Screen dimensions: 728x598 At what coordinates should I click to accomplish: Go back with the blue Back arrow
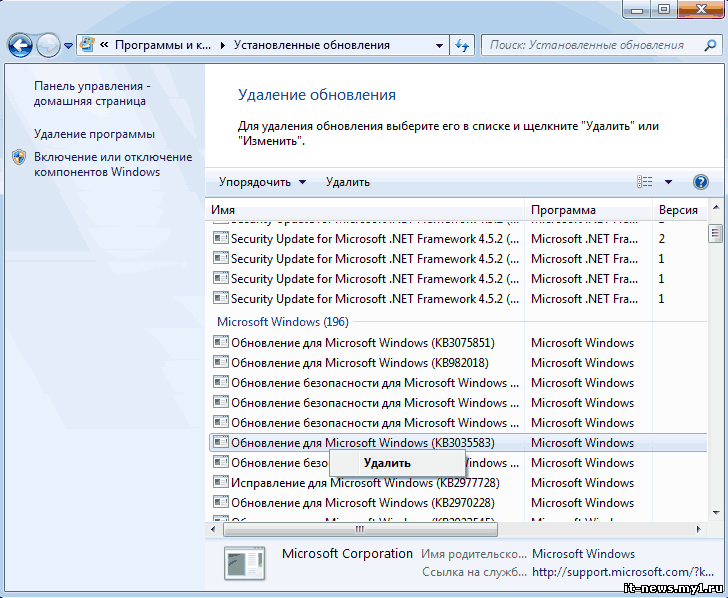point(20,46)
